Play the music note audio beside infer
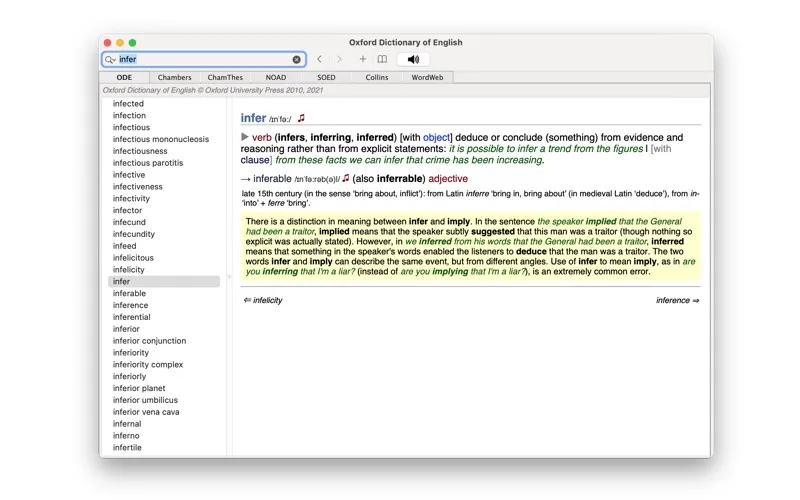 point(302,118)
